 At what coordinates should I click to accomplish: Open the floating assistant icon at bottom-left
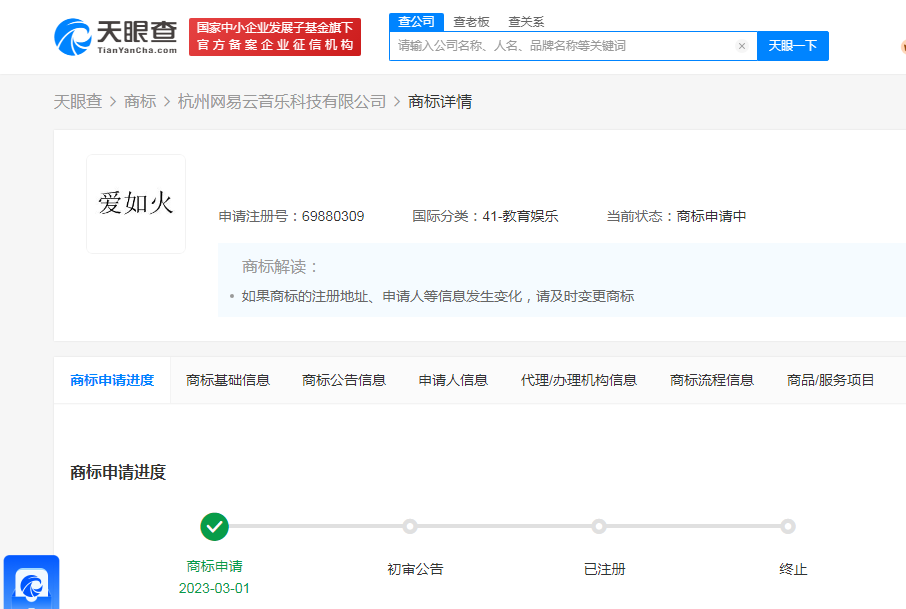32,584
